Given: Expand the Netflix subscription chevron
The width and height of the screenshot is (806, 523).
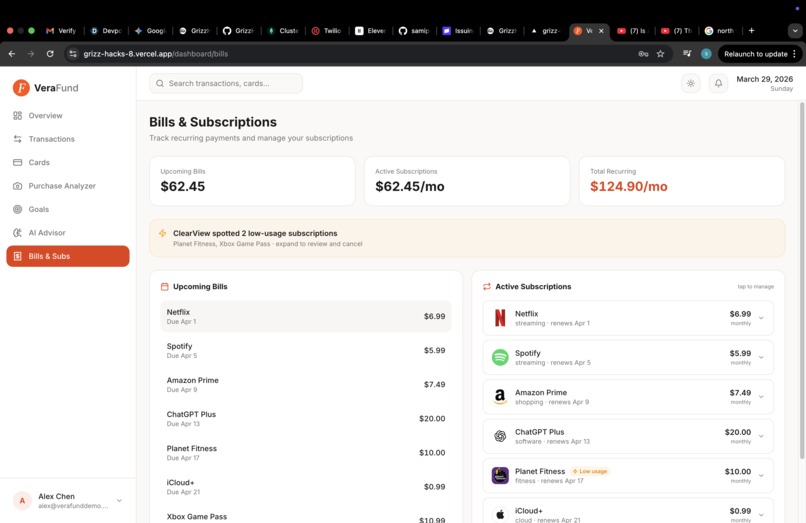Looking at the screenshot, I should point(761,318).
